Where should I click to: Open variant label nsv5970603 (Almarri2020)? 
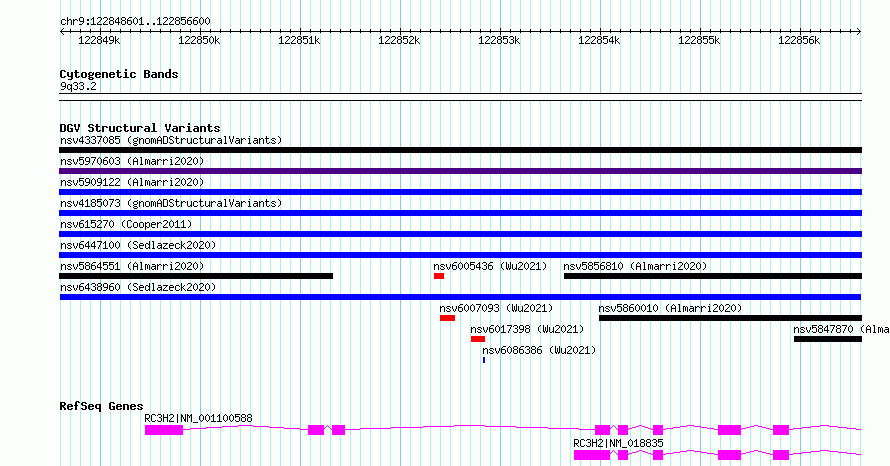click(x=132, y=161)
